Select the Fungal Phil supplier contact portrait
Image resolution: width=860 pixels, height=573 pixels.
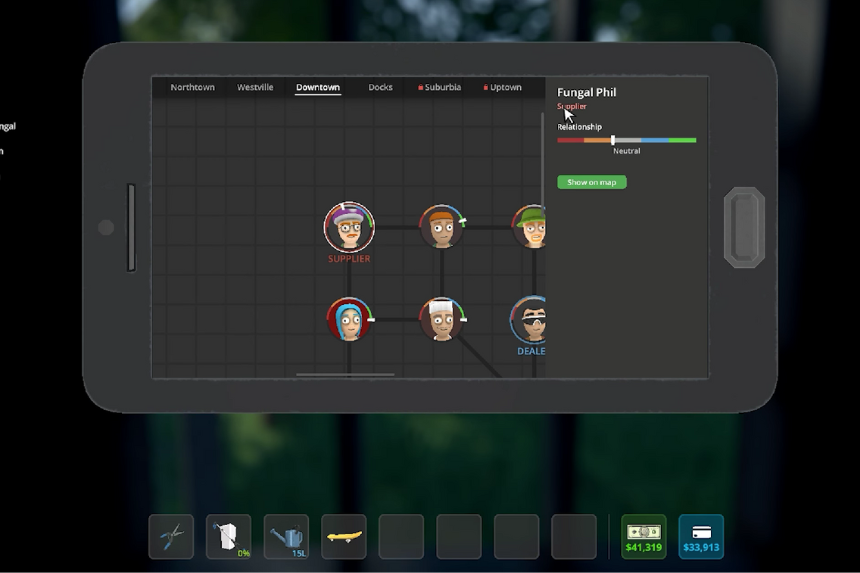[349, 227]
